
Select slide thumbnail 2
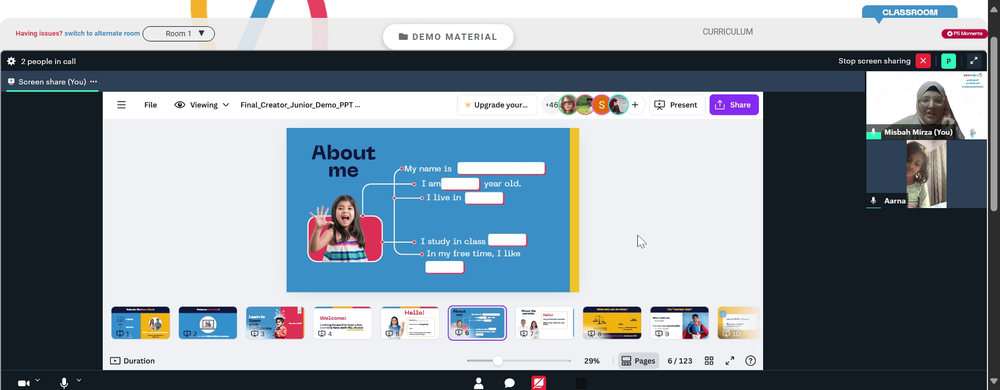pyautogui.click(x=208, y=322)
